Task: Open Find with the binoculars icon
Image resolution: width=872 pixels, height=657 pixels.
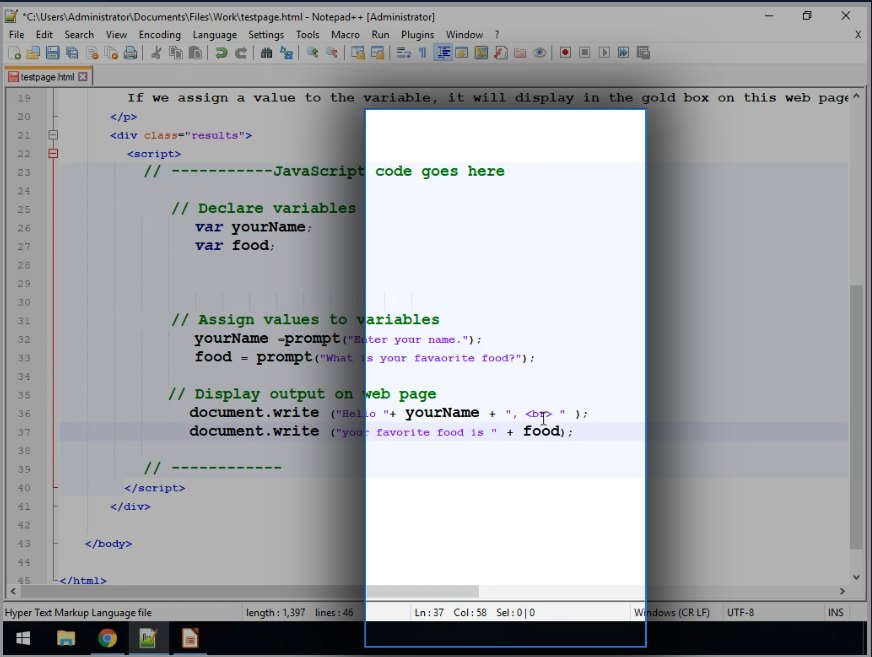Action: (267, 53)
